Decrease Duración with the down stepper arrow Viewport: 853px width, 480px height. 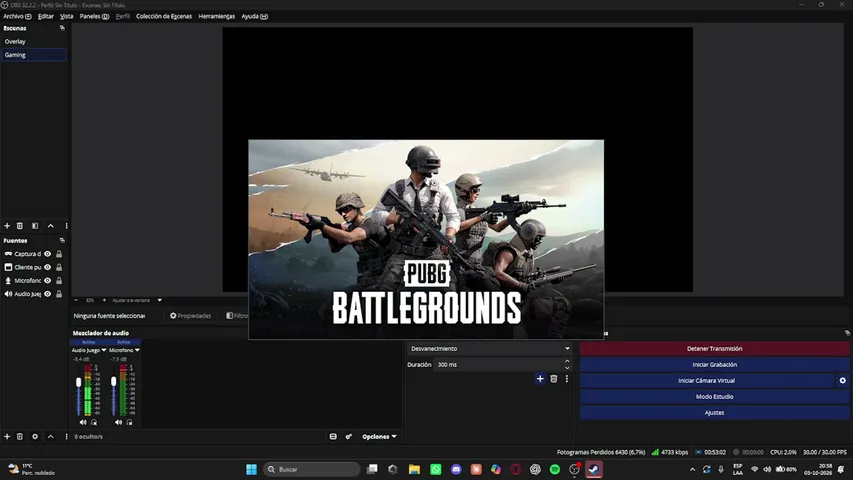pyautogui.click(x=567, y=368)
